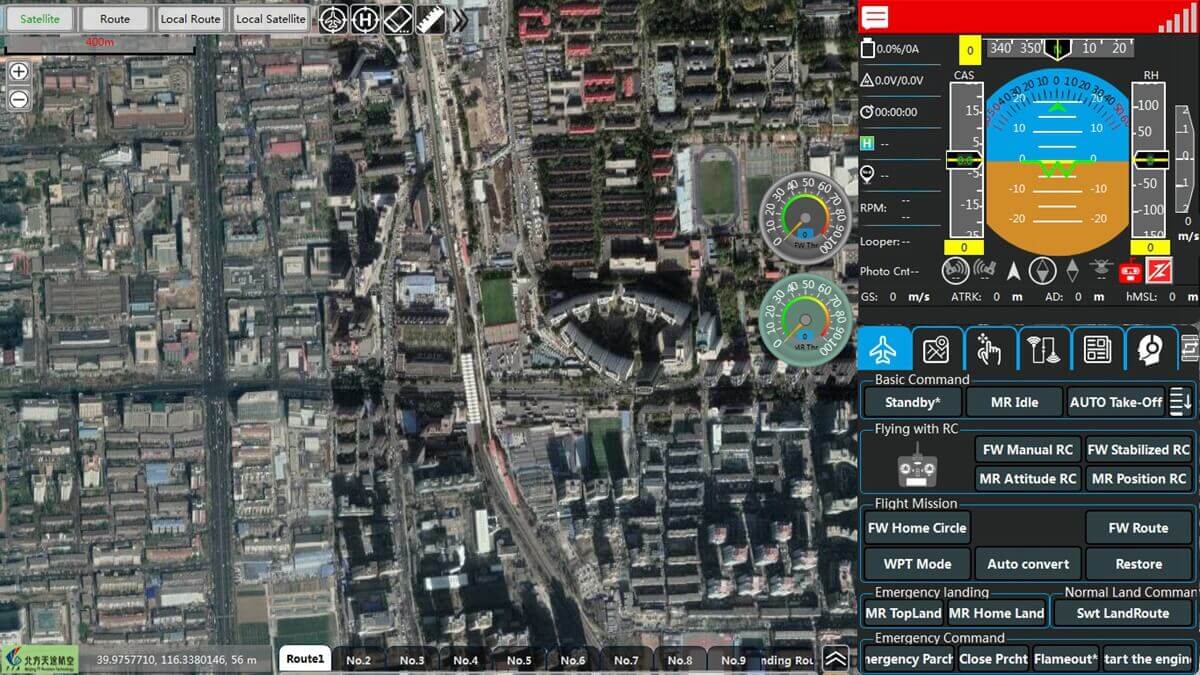Click the red remote controller icon

click(x=1130, y=270)
